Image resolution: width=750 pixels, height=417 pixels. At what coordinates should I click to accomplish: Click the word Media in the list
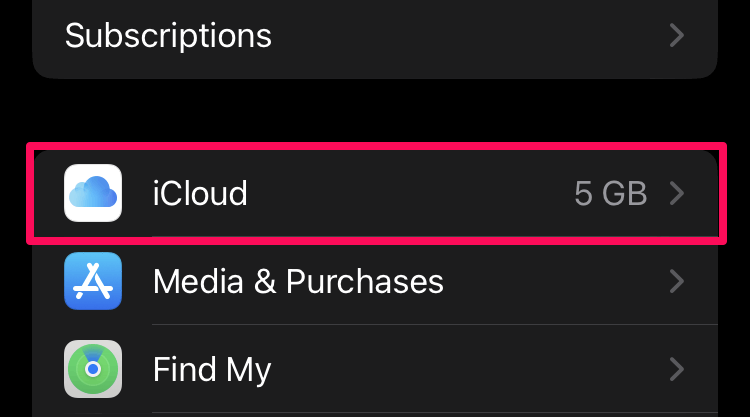click(x=199, y=281)
